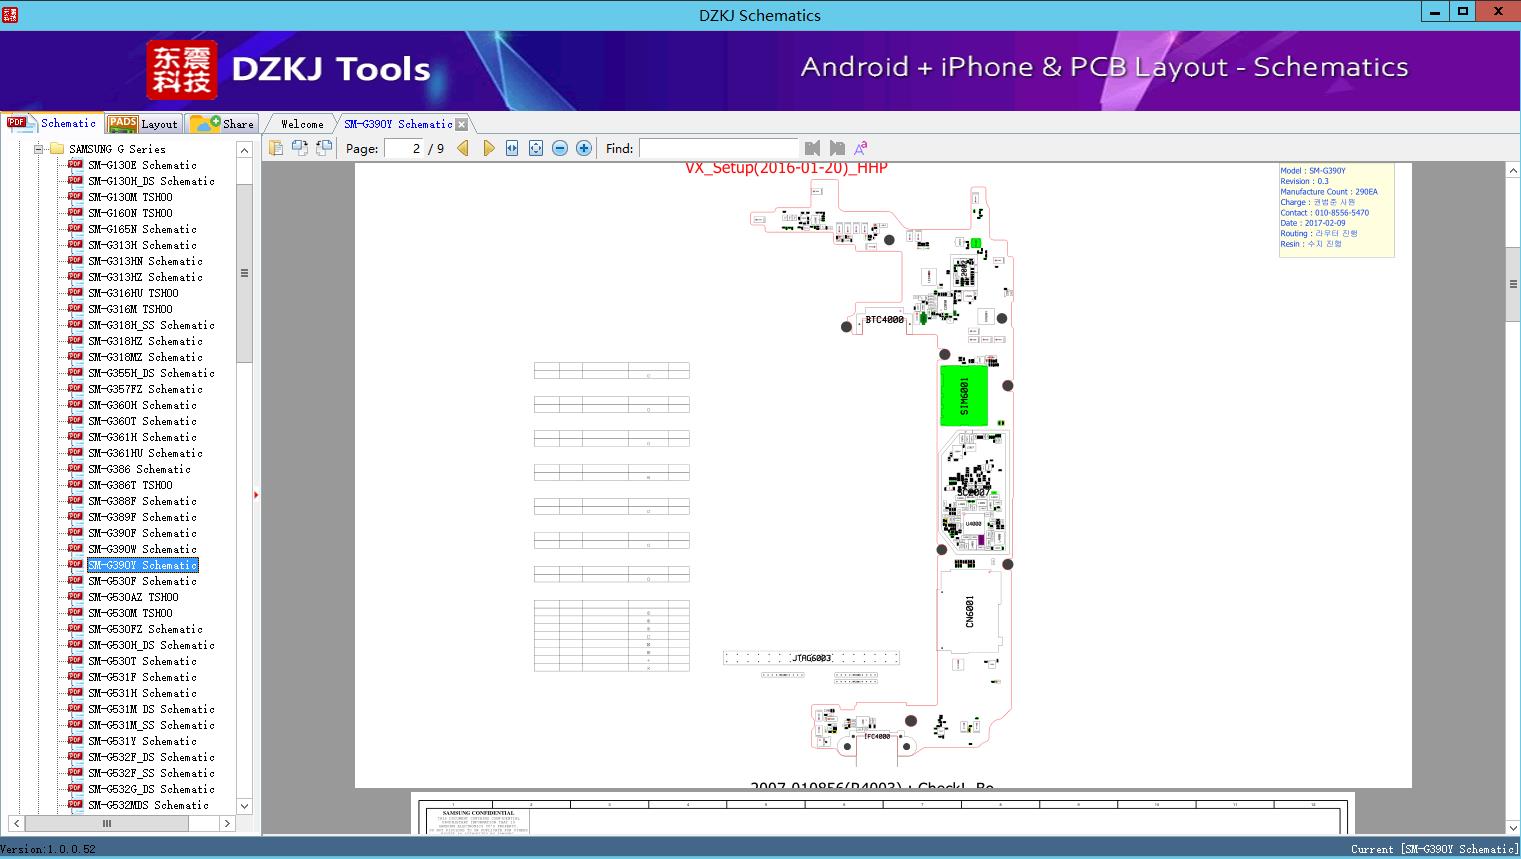Click the PDF icon beside SM-G530F Schematic
This screenshot has width=1521, height=859.
tap(75, 581)
